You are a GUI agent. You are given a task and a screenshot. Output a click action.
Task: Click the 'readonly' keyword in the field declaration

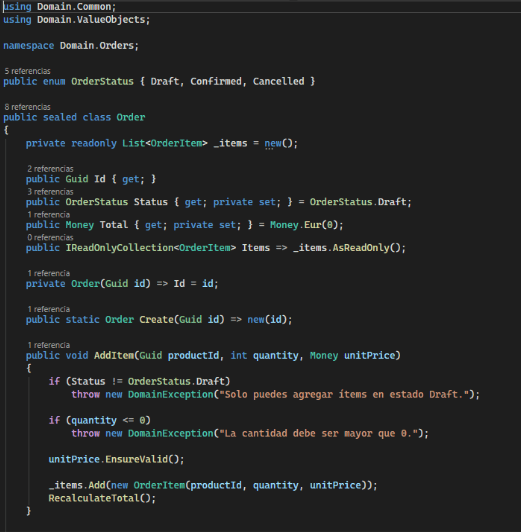[x=94, y=143]
